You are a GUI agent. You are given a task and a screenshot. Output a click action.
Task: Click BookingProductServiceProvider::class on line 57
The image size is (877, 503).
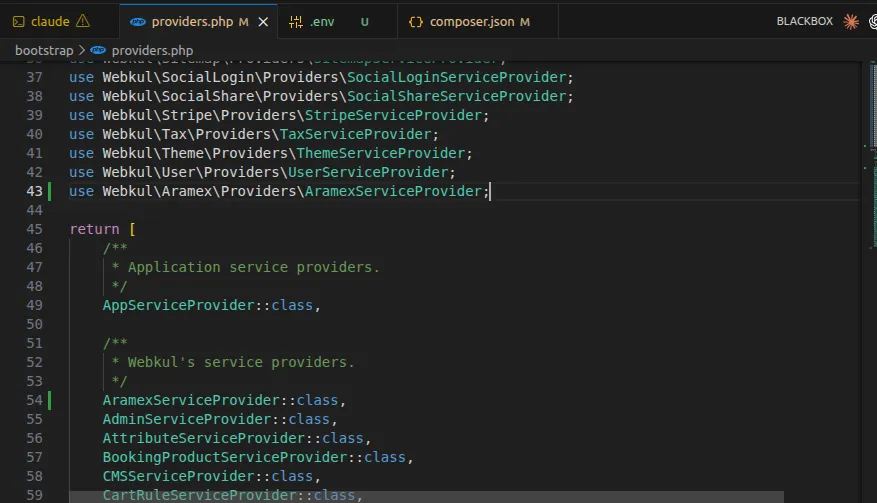[x=254, y=458]
